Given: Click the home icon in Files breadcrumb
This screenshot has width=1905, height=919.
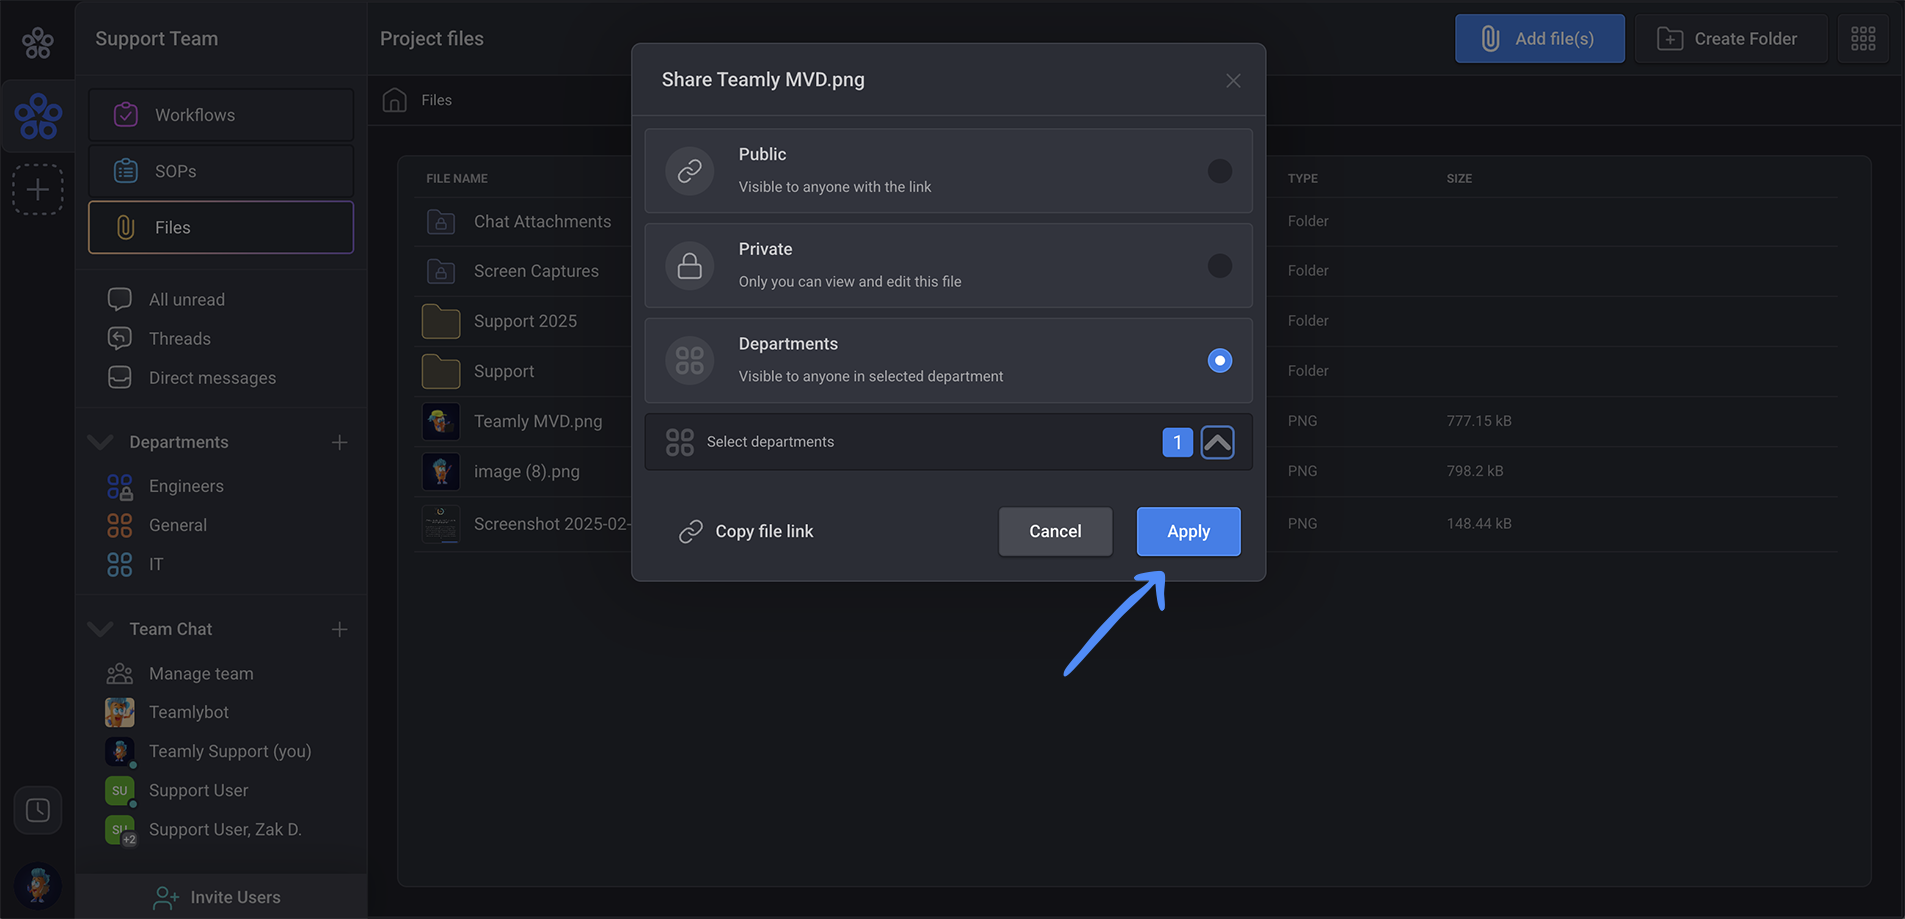Looking at the screenshot, I should 395,100.
